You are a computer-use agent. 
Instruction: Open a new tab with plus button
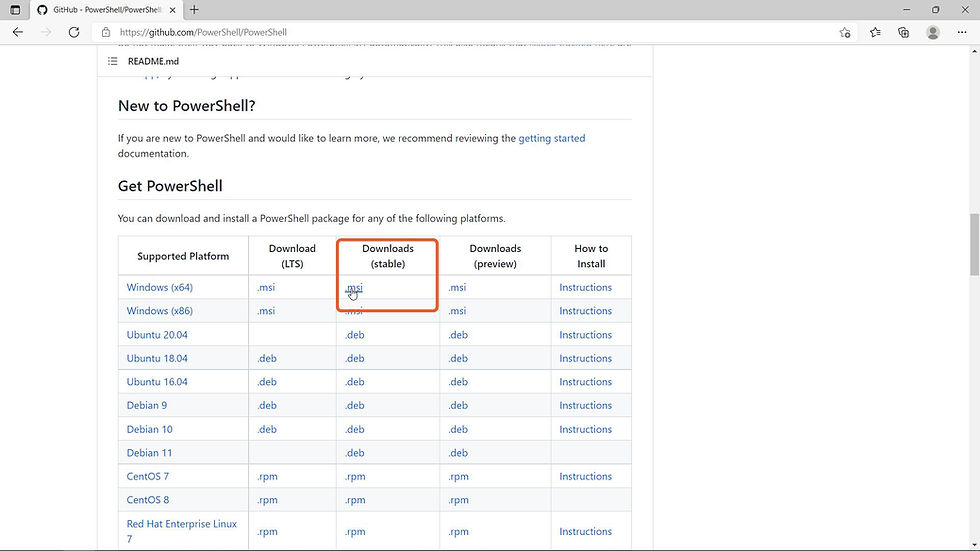(x=194, y=10)
